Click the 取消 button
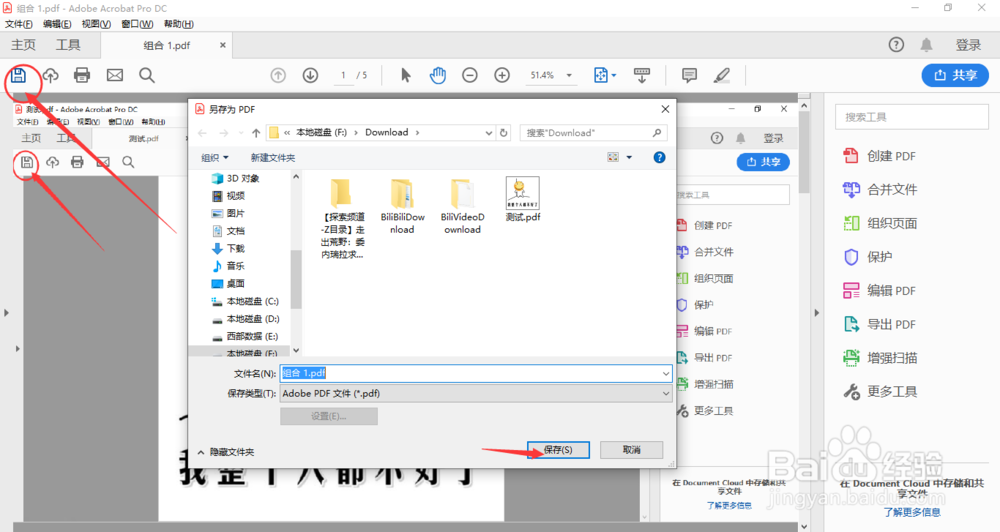Viewport: 1000px width, 532px height. [x=631, y=450]
